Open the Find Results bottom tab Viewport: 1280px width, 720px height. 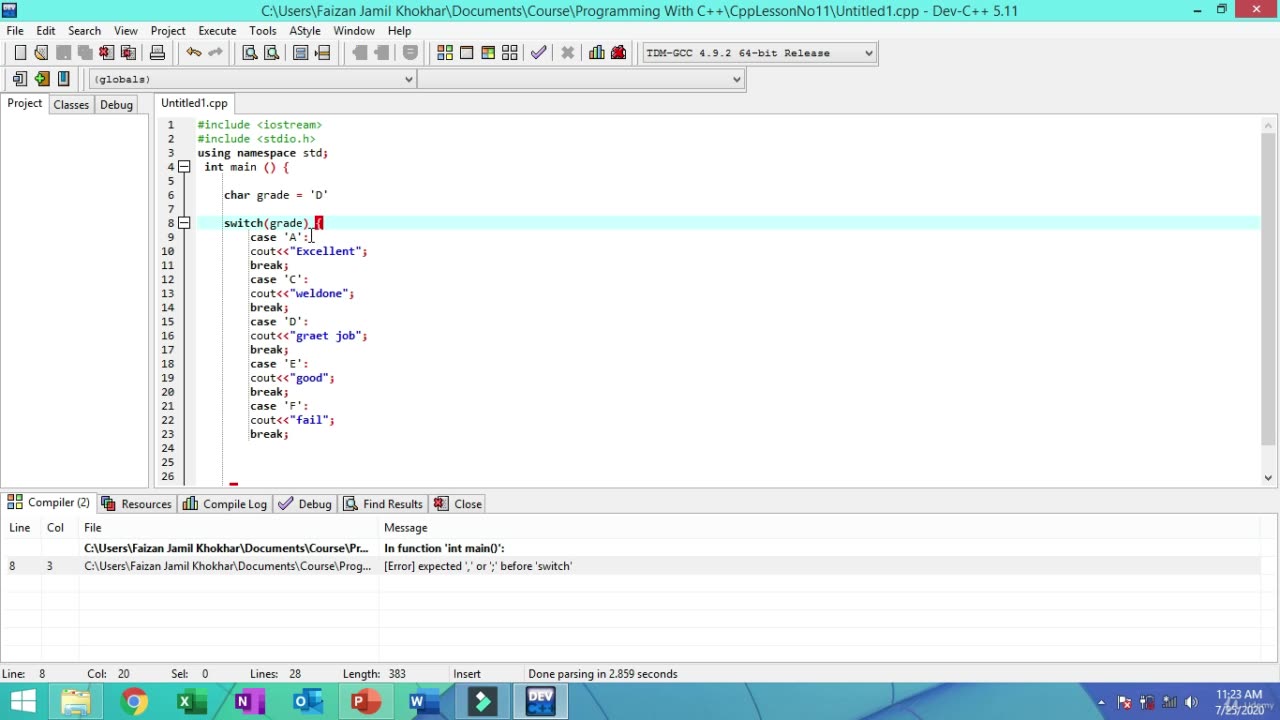pos(384,504)
